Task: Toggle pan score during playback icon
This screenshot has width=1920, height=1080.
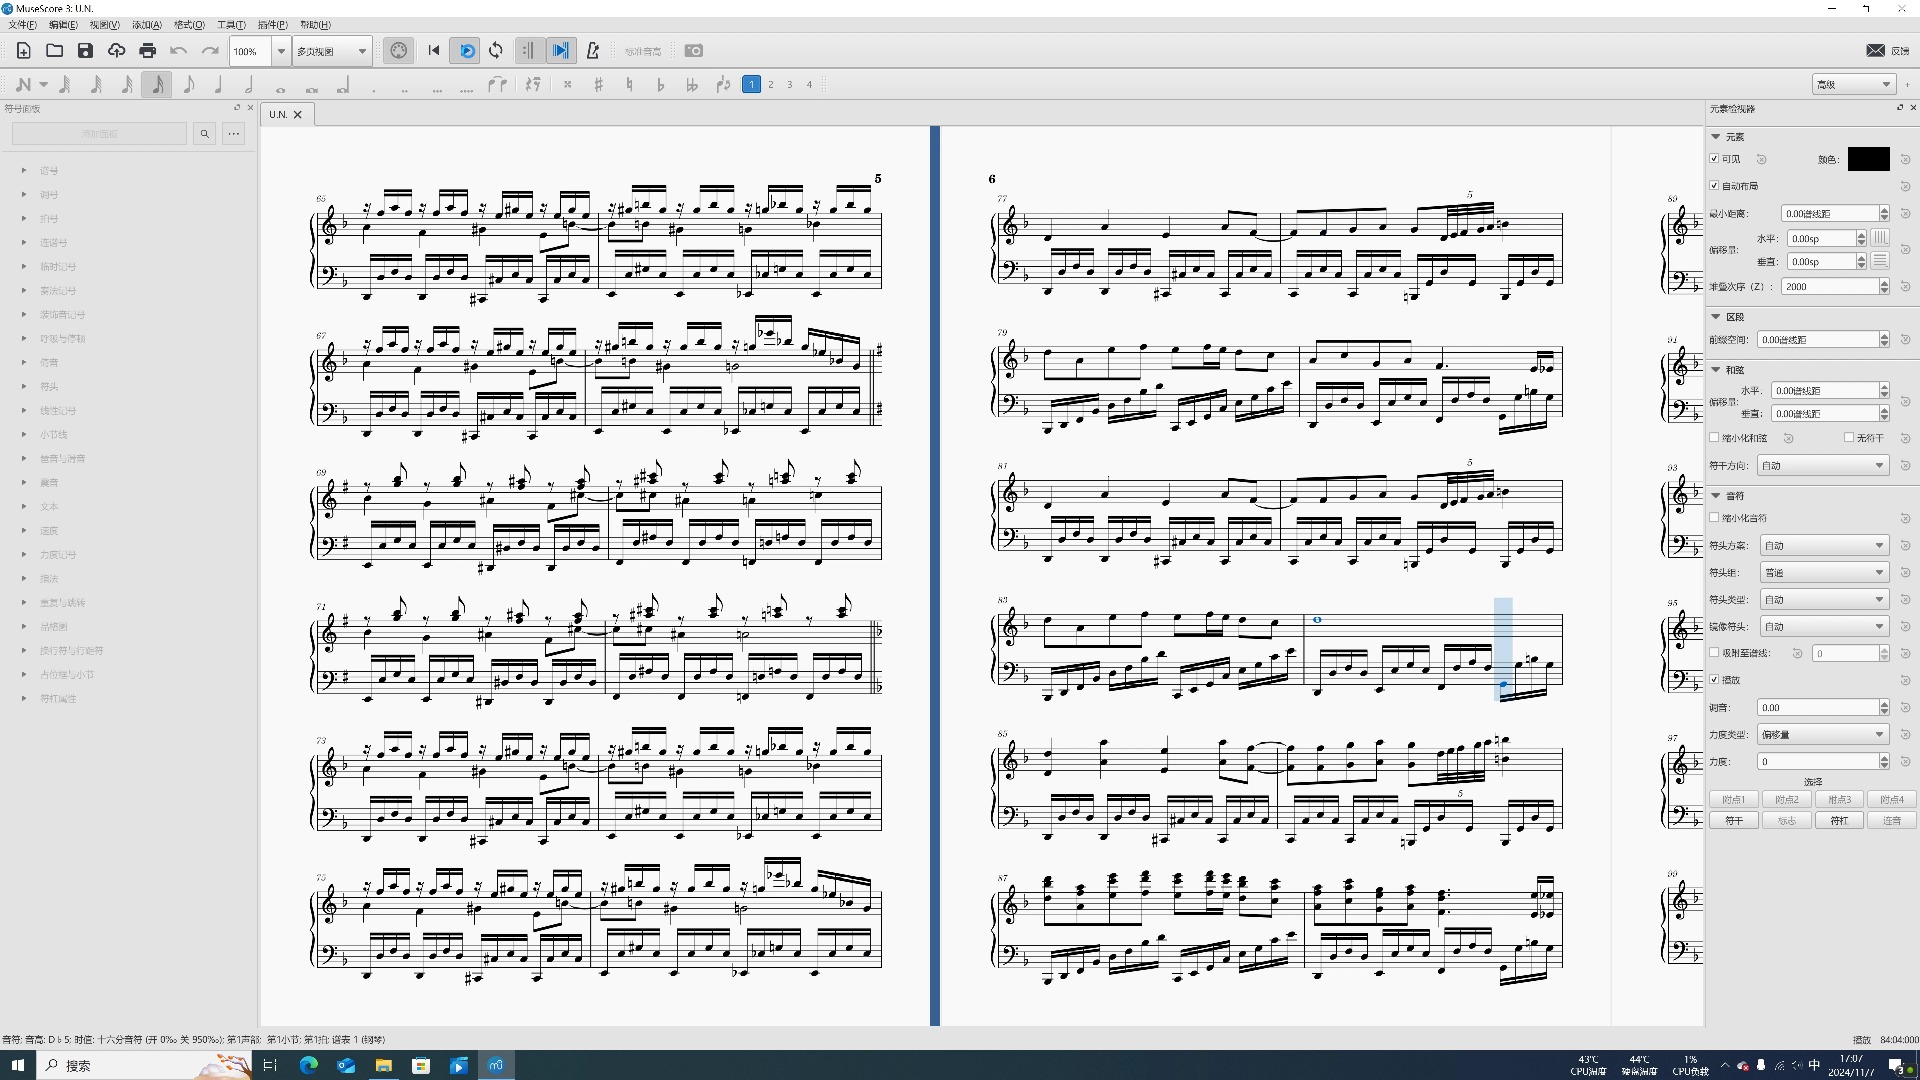Action: point(561,51)
